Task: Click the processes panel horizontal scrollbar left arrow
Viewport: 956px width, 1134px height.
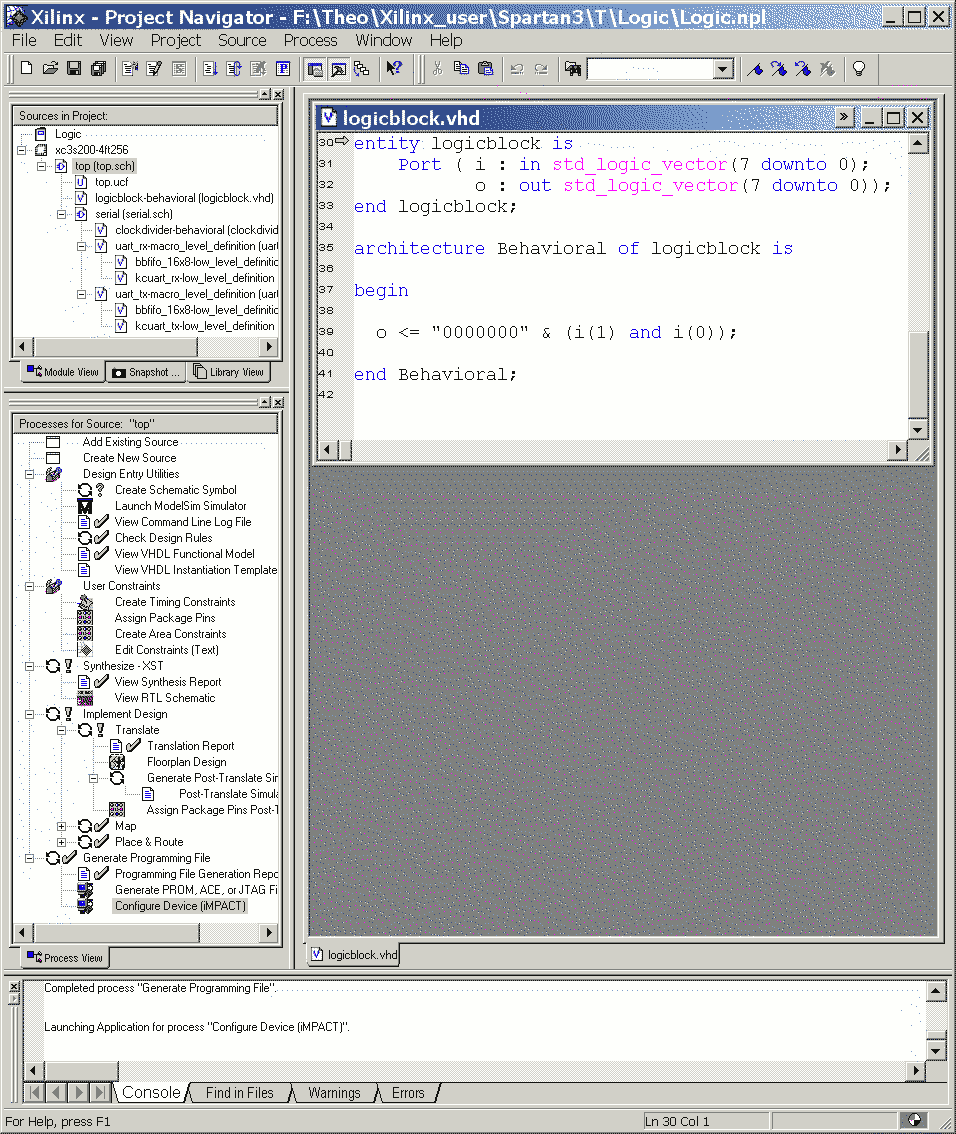Action: point(22,932)
